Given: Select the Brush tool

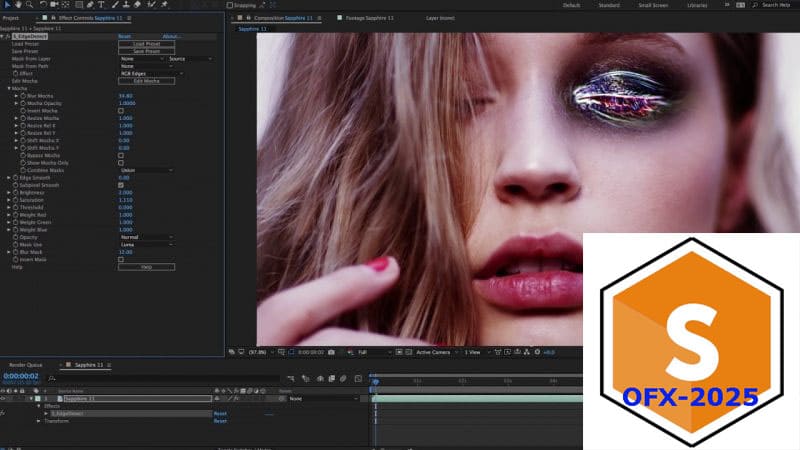Looking at the screenshot, I should pyautogui.click(x=115, y=5).
